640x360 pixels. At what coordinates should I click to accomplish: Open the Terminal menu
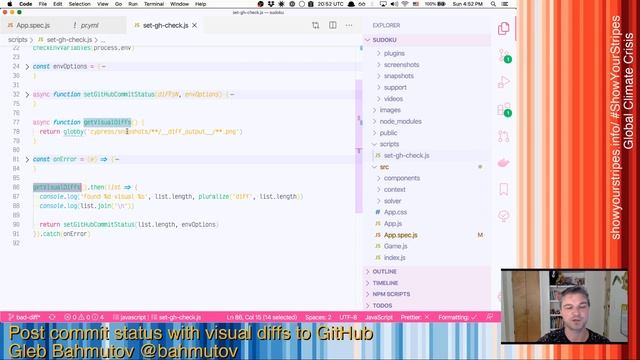click(x=154, y=4)
